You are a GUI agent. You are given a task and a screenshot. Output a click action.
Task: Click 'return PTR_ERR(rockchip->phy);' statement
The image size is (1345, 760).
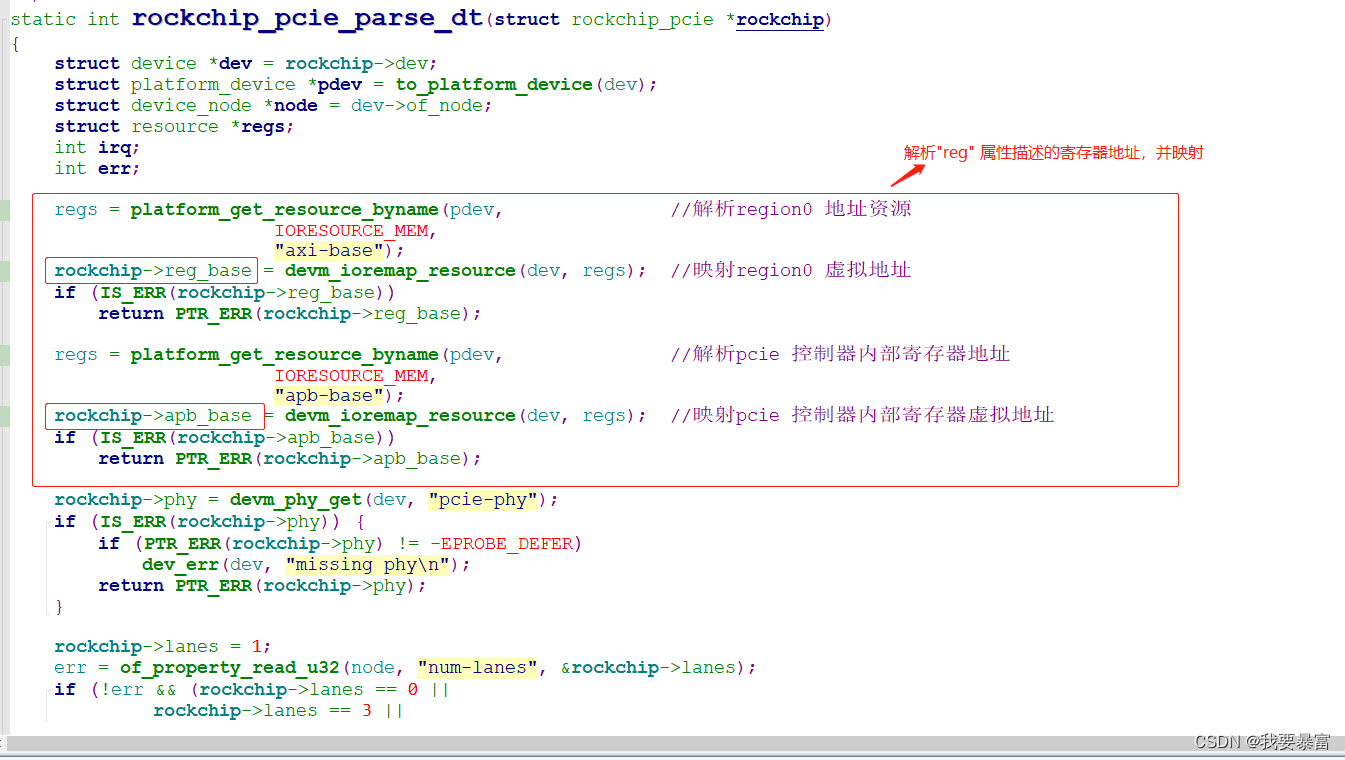tap(262, 586)
